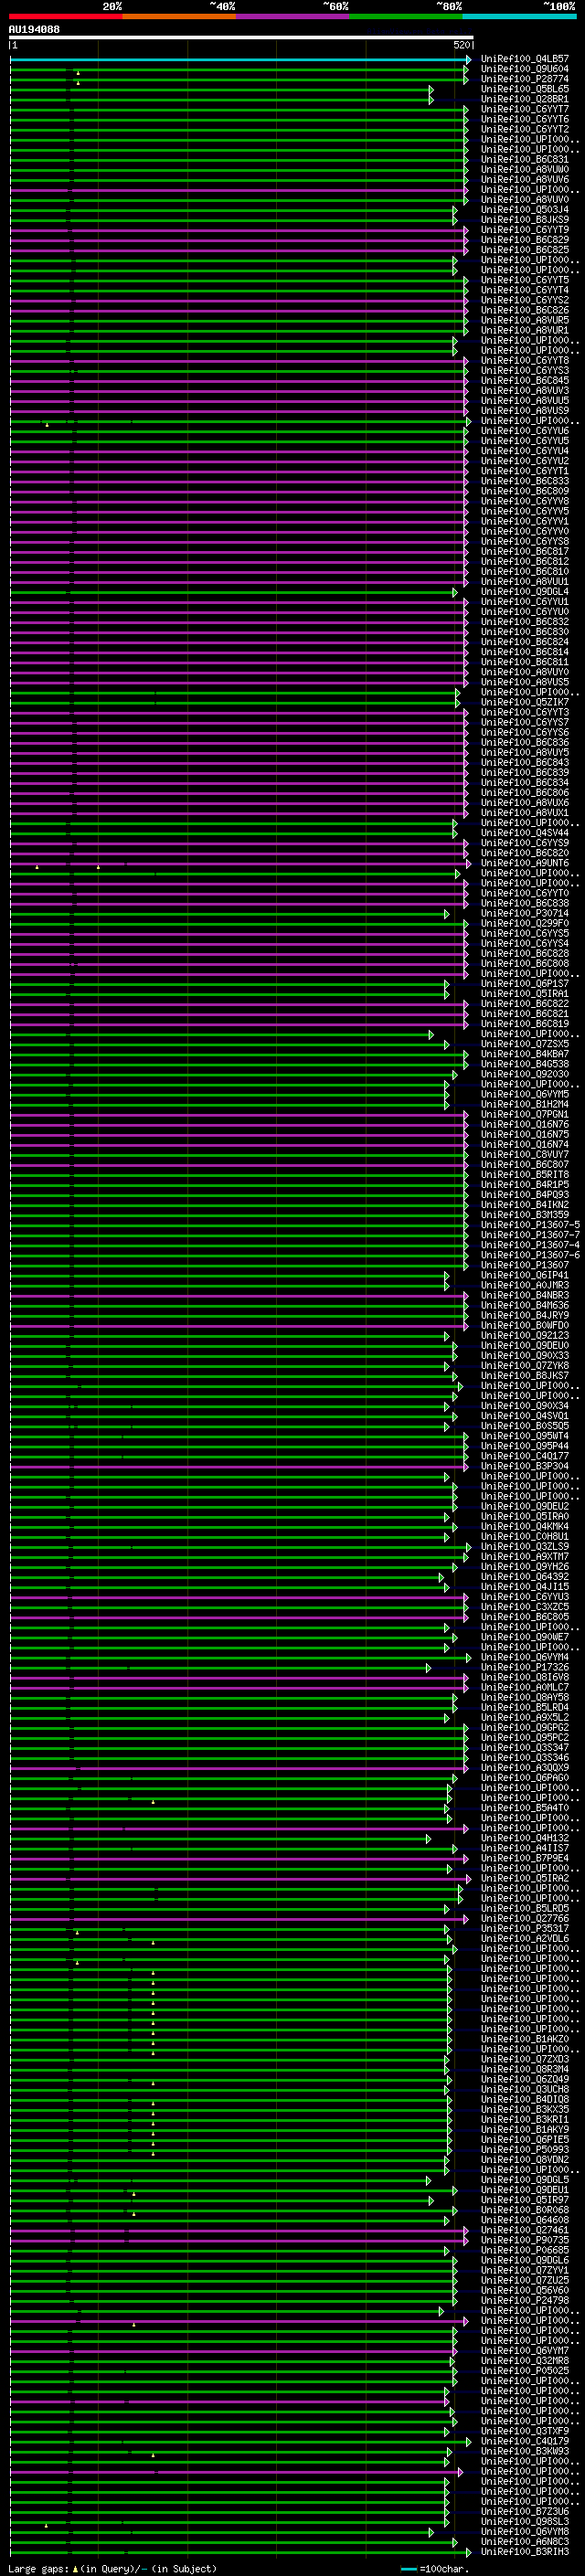Viewport: 585px width, 2576px height.
Task: Select the UniRef100_B3KW93 hit label
Action: point(525,2452)
